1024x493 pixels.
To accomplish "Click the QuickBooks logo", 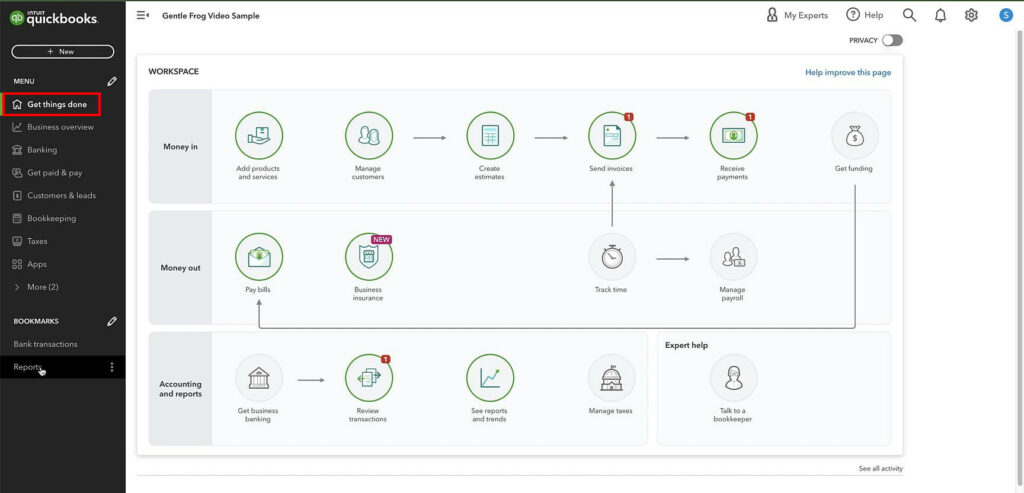I will pos(54,19).
